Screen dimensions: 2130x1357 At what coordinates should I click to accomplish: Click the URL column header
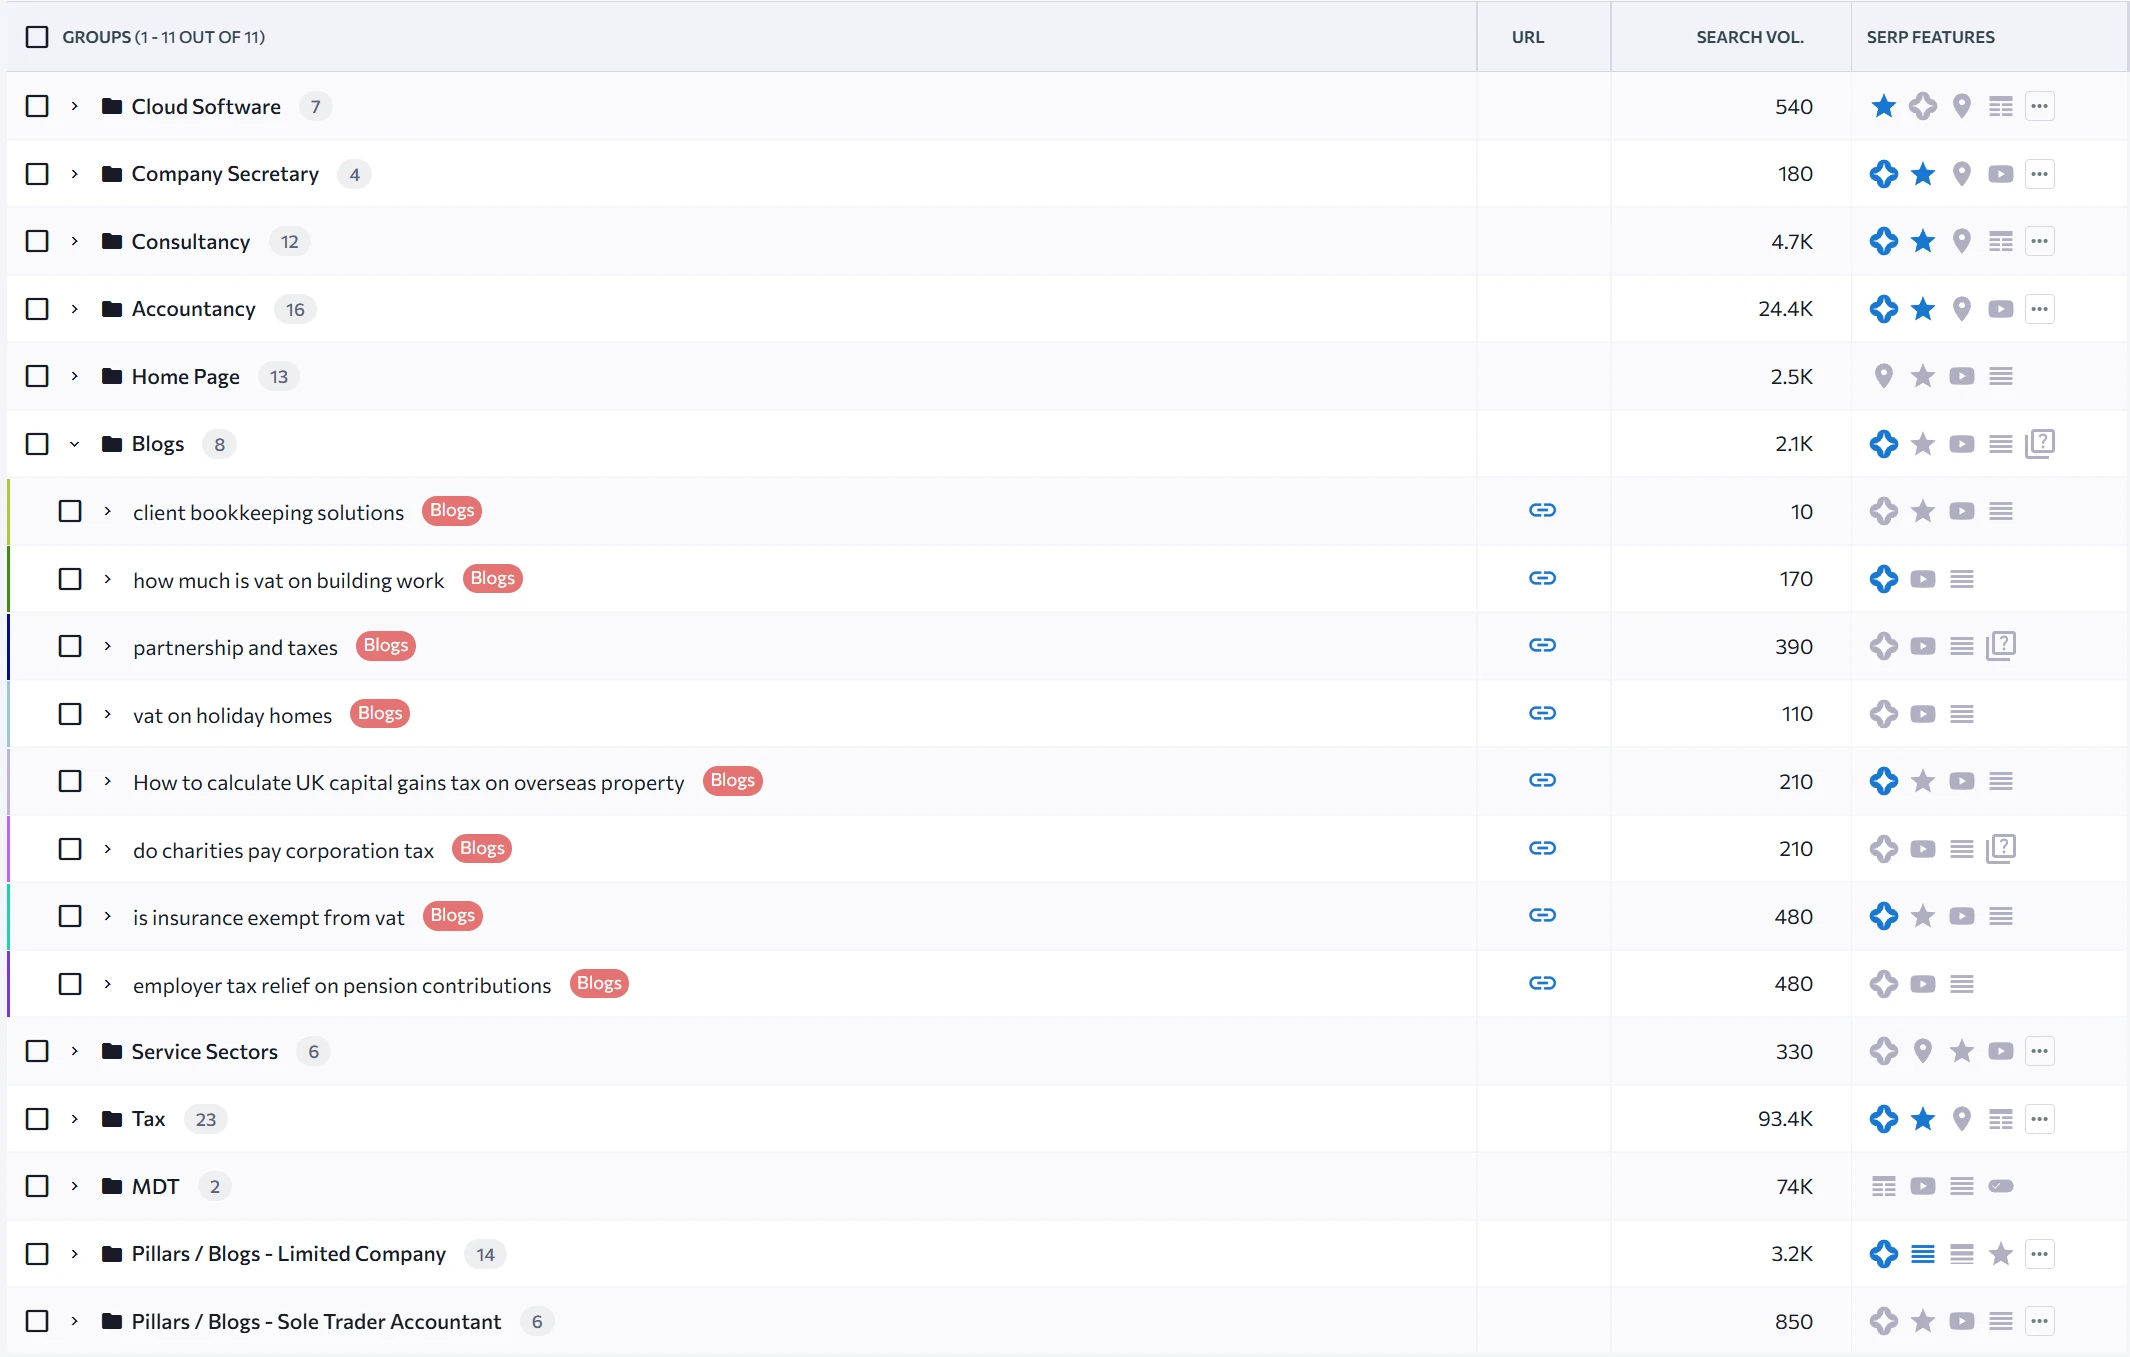tap(1528, 37)
